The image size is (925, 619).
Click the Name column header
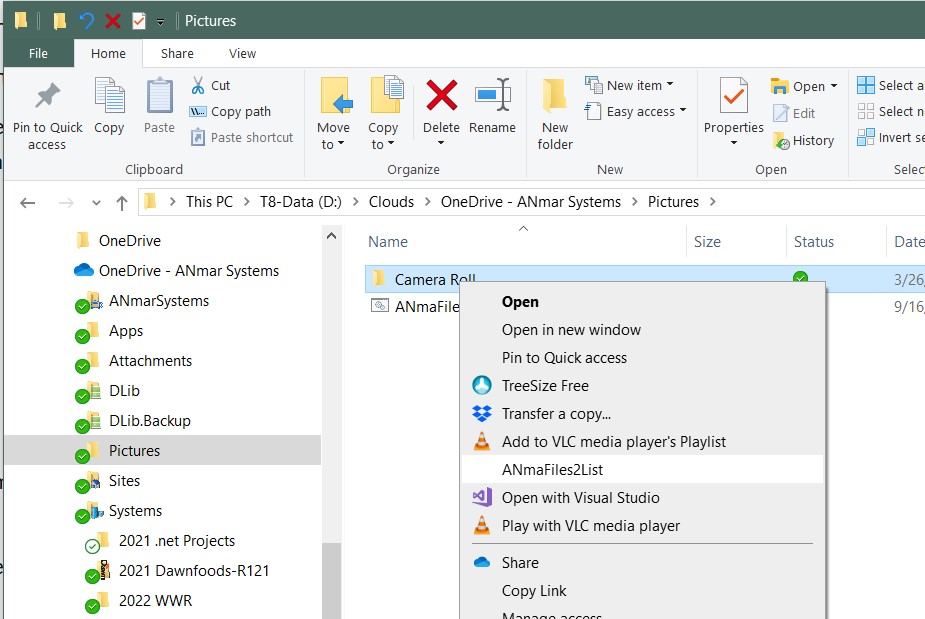tap(388, 242)
